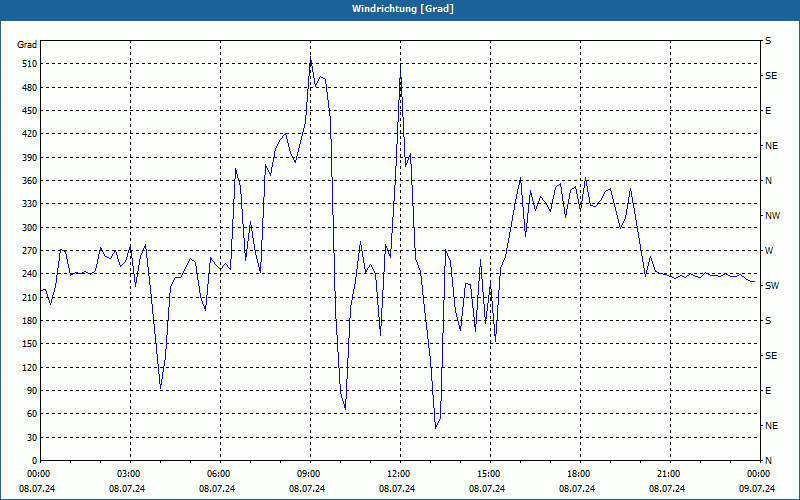The image size is (800, 500).
Task: Choose the y-axis value 60
Action: coord(32,414)
